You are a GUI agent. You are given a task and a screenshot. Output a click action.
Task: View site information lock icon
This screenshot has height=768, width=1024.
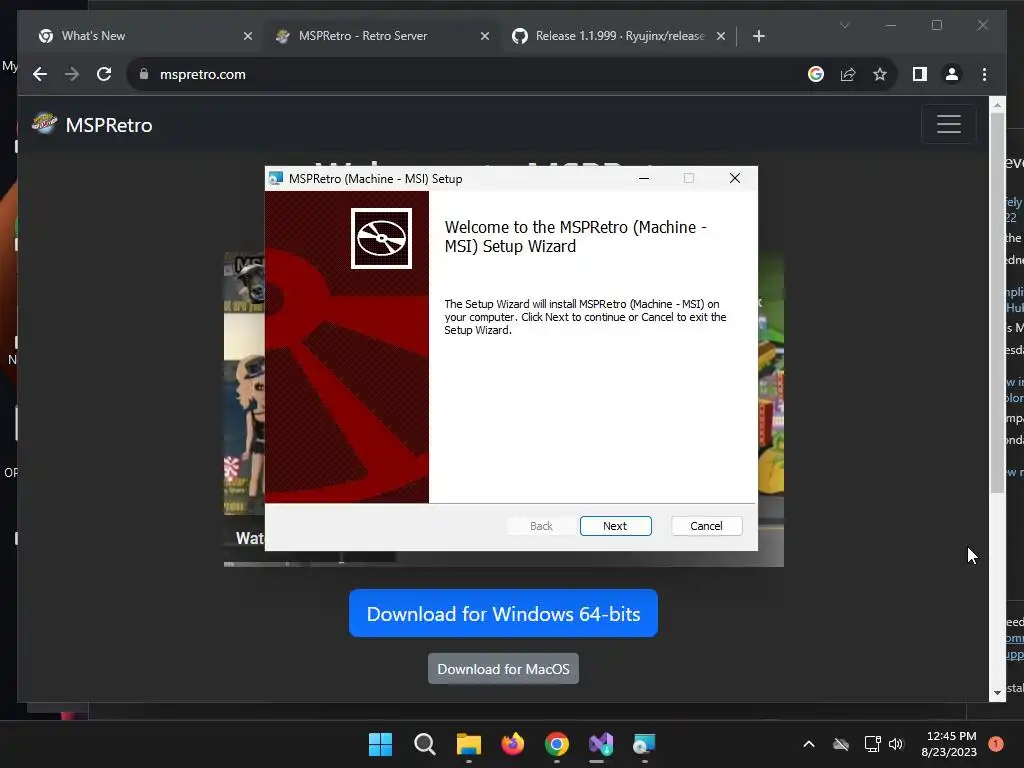144,74
